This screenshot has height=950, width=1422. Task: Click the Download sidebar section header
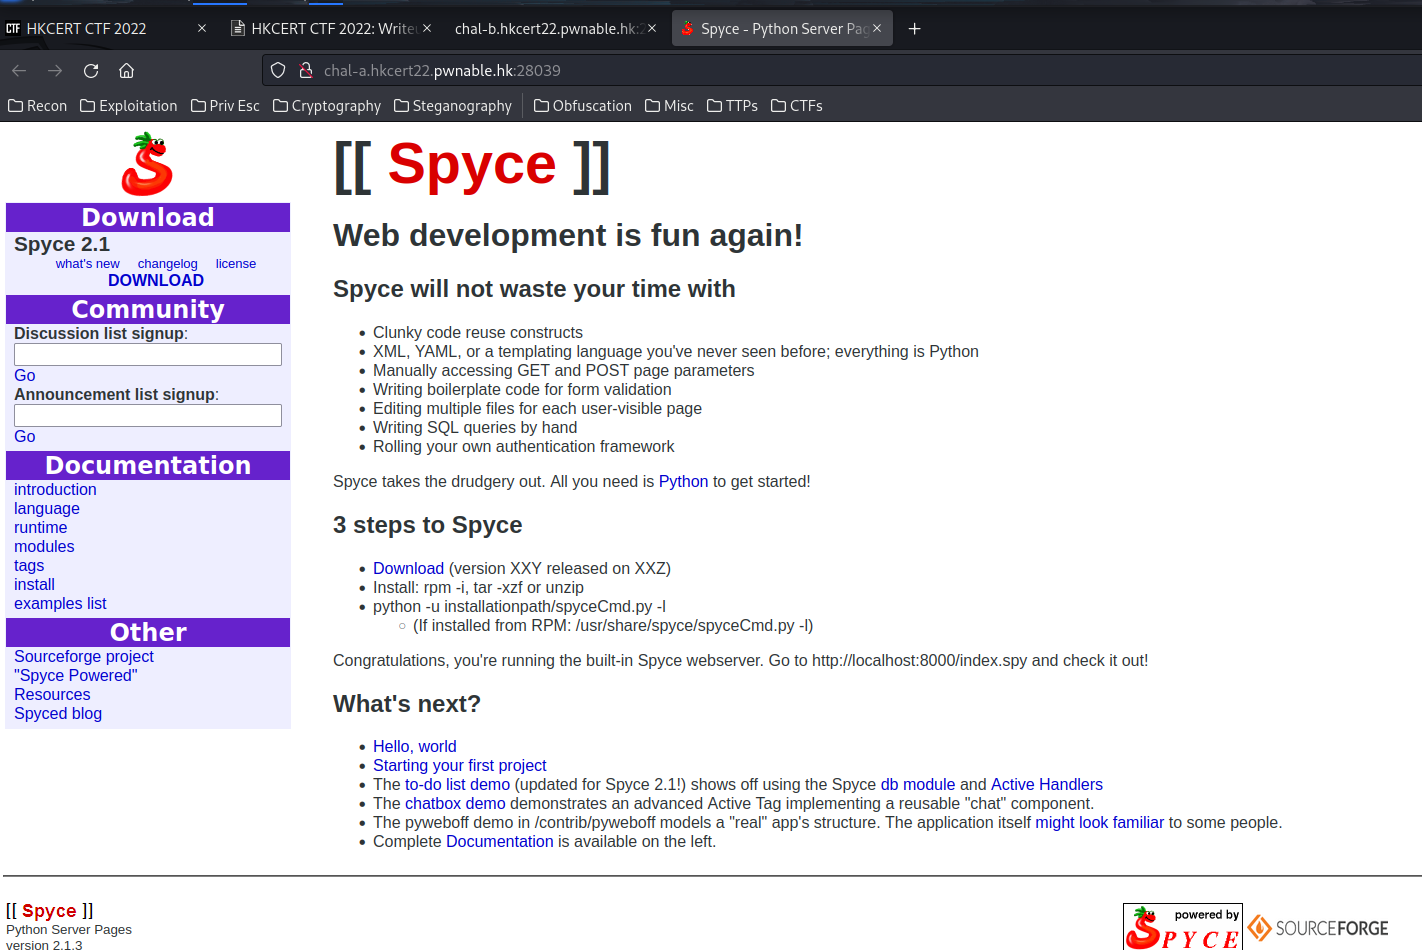[148, 218]
